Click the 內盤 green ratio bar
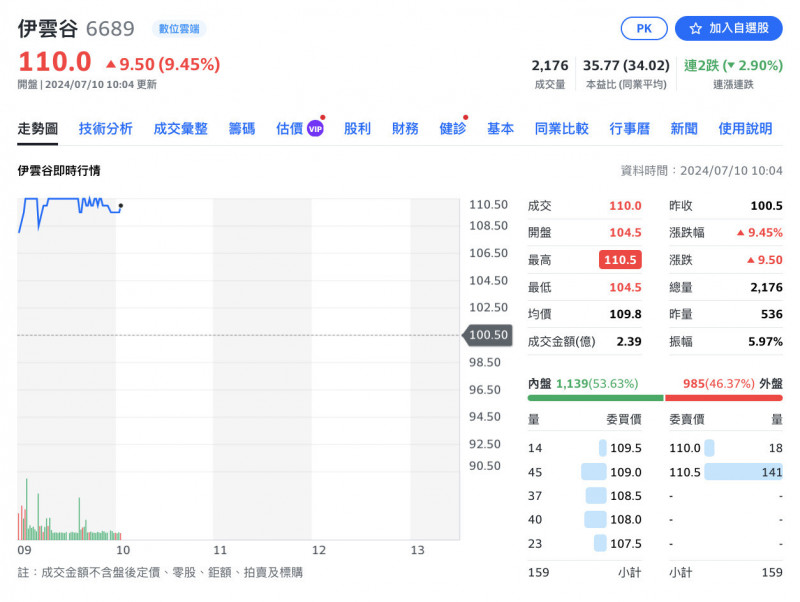Image resolution: width=800 pixels, height=602 pixels. [x=595, y=398]
